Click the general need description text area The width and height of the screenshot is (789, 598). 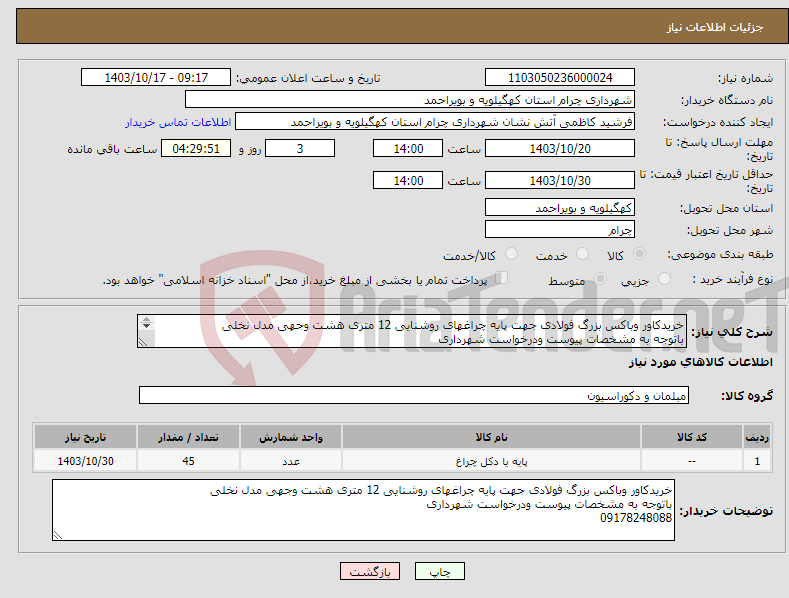click(412, 331)
